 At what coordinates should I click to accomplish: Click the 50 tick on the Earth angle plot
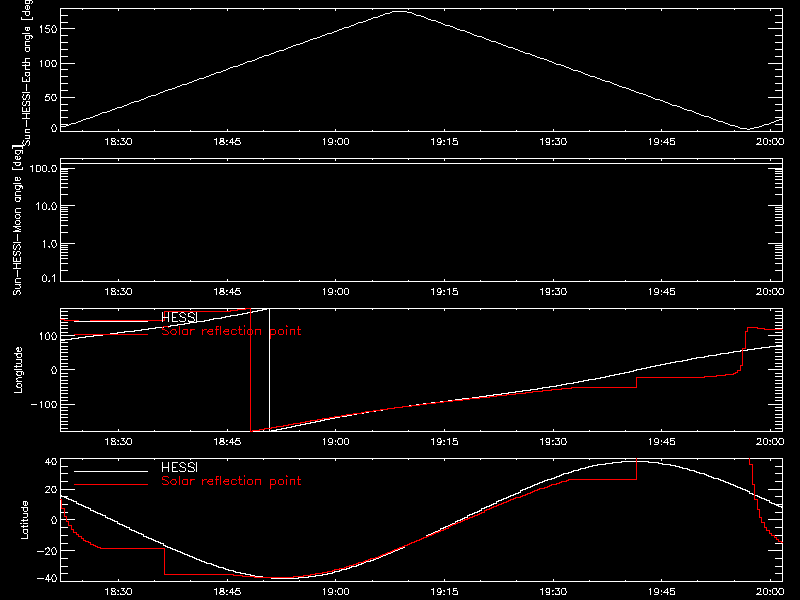point(51,97)
